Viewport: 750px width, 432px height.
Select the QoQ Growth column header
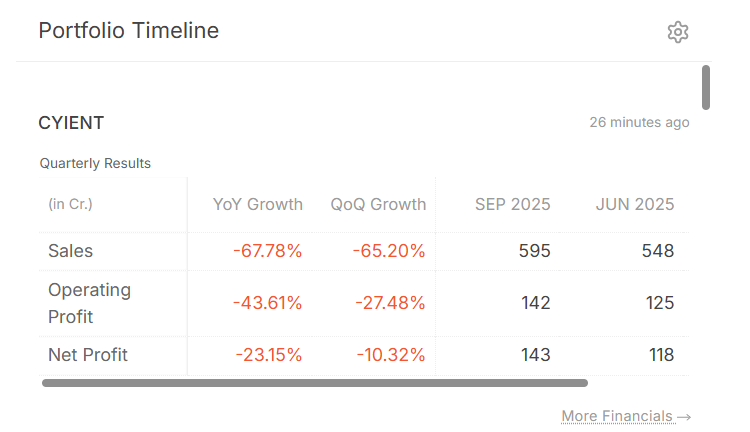point(378,204)
